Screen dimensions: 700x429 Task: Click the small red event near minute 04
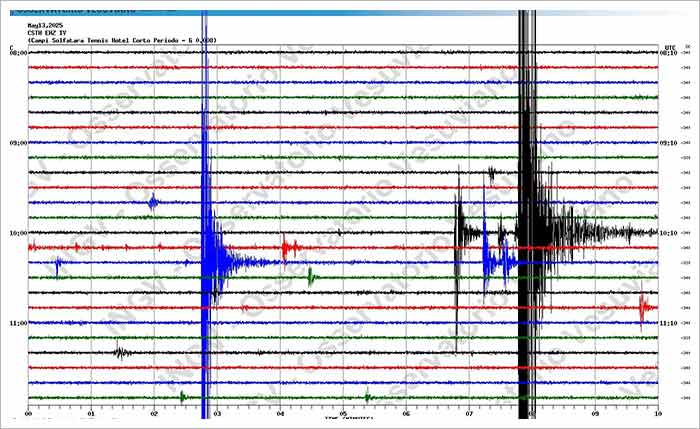(289, 247)
